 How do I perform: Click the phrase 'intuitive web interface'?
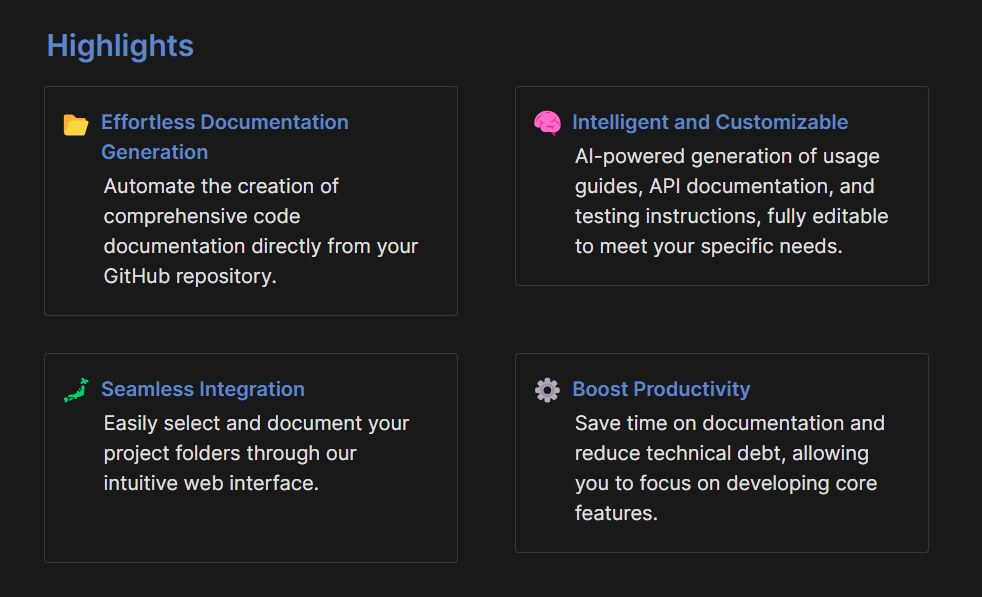point(210,483)
